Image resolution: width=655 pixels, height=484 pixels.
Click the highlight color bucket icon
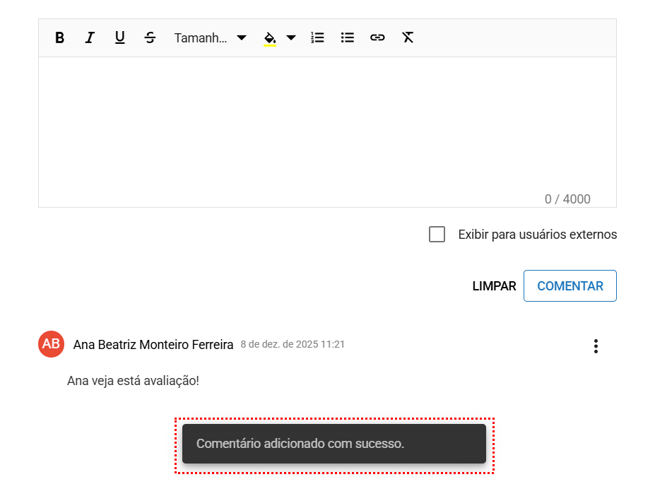(x=270, y=38)
